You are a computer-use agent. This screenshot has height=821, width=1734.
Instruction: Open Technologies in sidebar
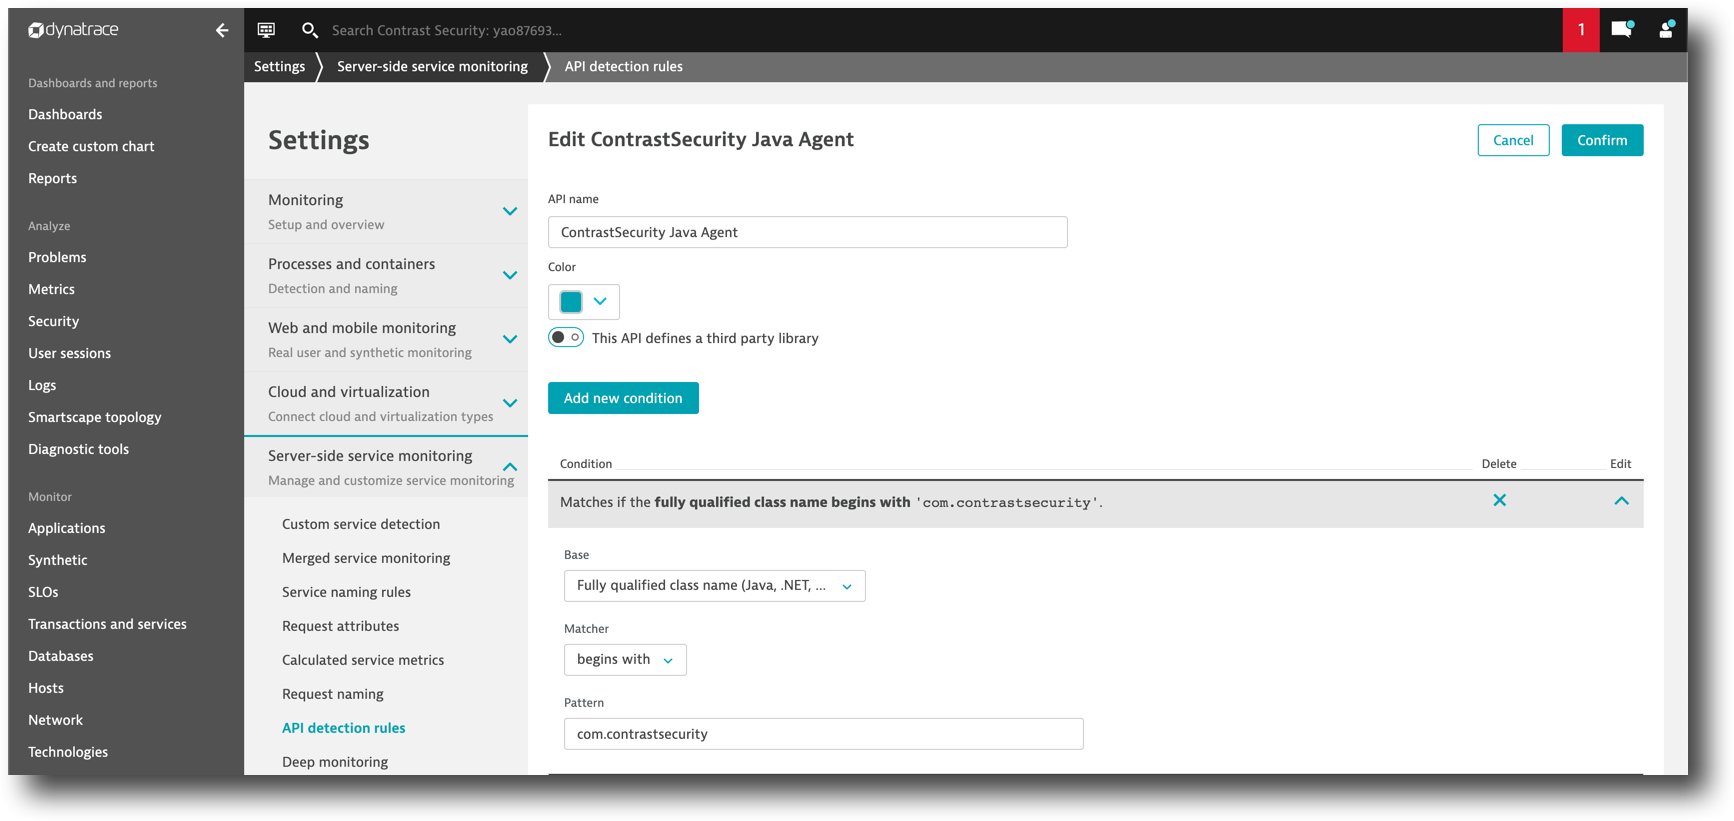67,752
